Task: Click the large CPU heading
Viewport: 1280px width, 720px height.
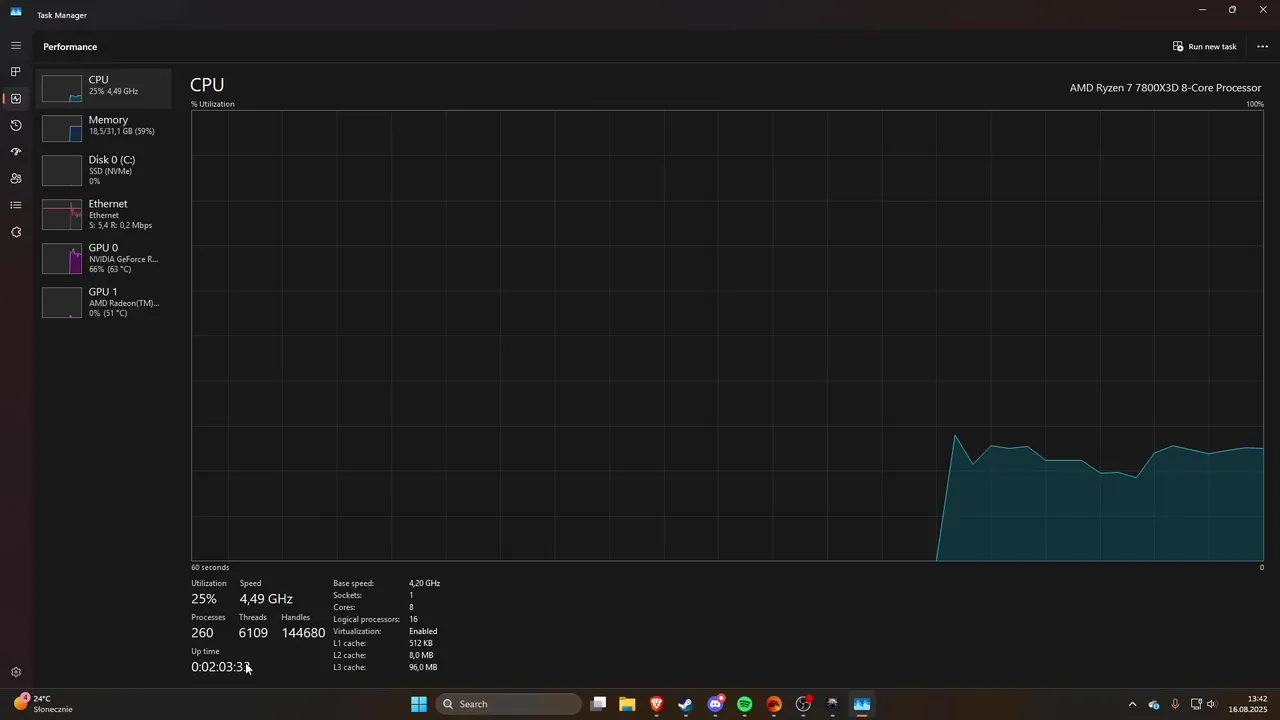Action: click(x=207, y=85)
